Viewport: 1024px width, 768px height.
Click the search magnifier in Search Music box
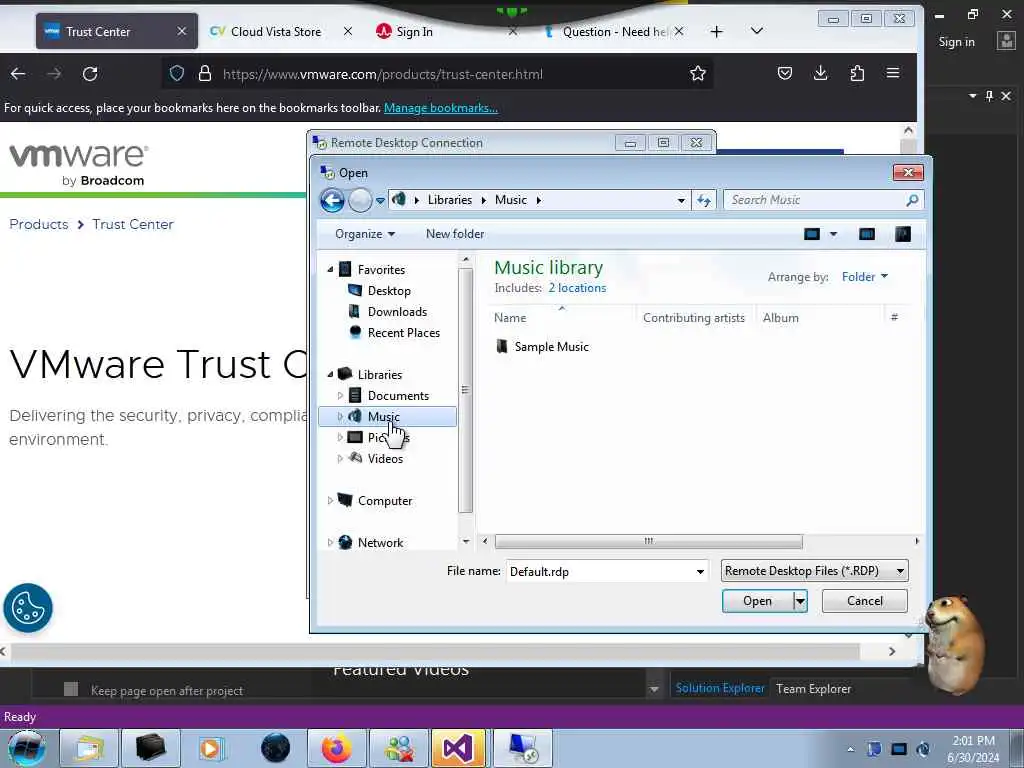pyautogui.click(x=912, y=200)
